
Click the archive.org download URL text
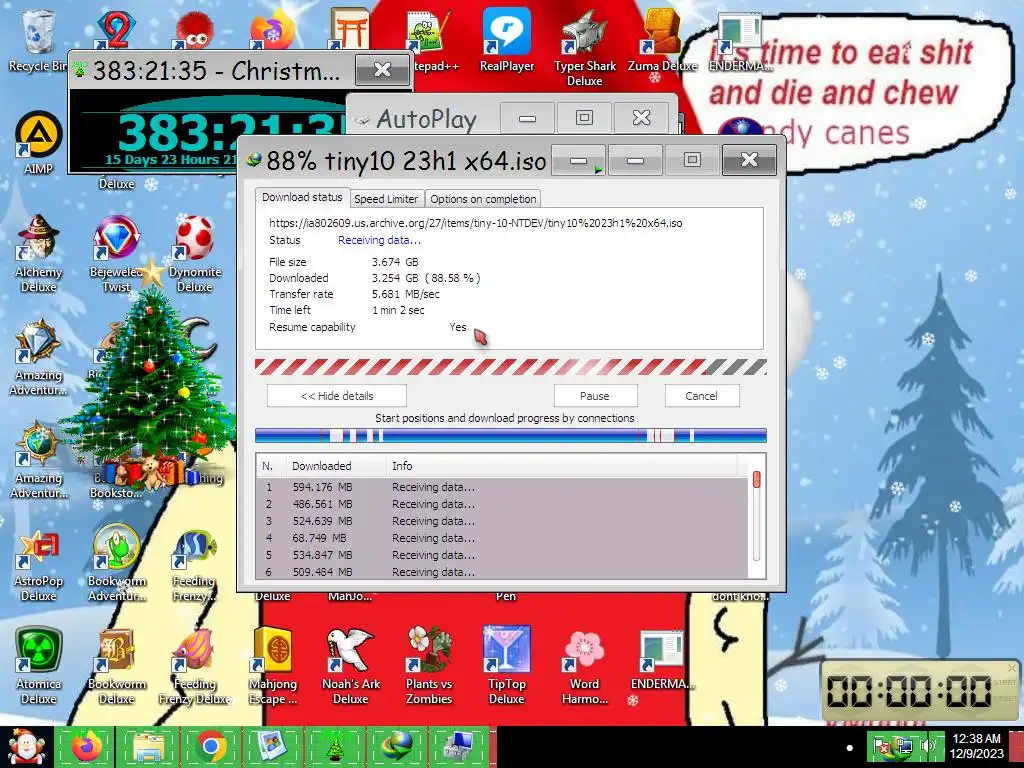pos(475,223)
